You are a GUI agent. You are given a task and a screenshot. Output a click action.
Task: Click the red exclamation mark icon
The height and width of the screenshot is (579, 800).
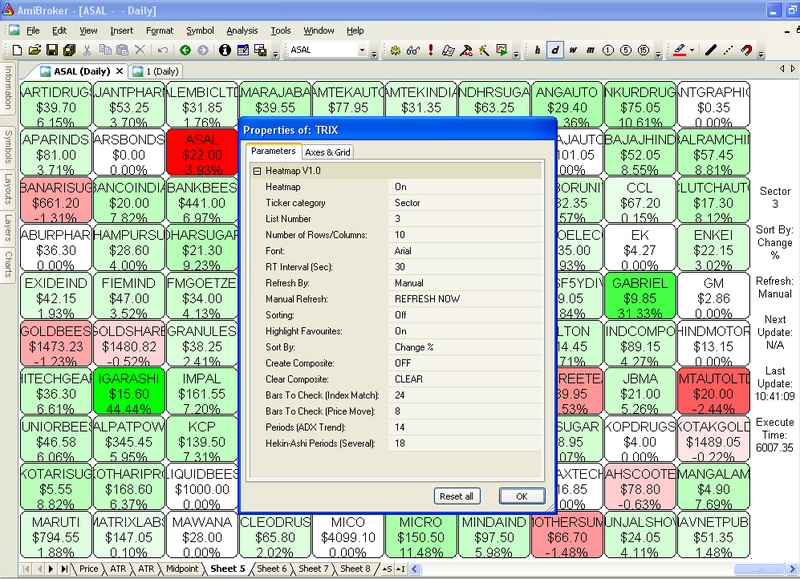[x=431, y=50]
